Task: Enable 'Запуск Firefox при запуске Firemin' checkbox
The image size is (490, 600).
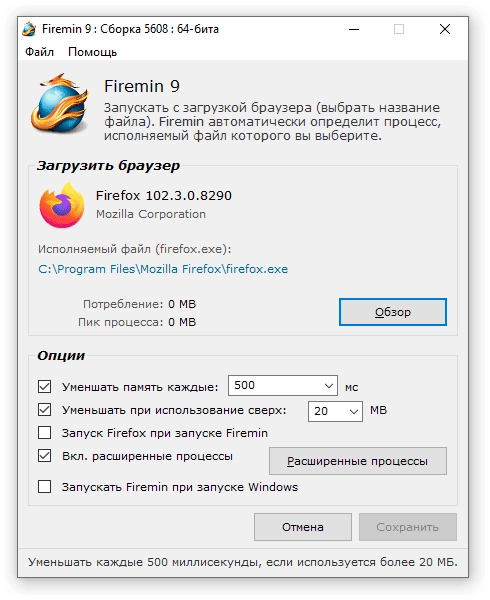Action: 44,433
